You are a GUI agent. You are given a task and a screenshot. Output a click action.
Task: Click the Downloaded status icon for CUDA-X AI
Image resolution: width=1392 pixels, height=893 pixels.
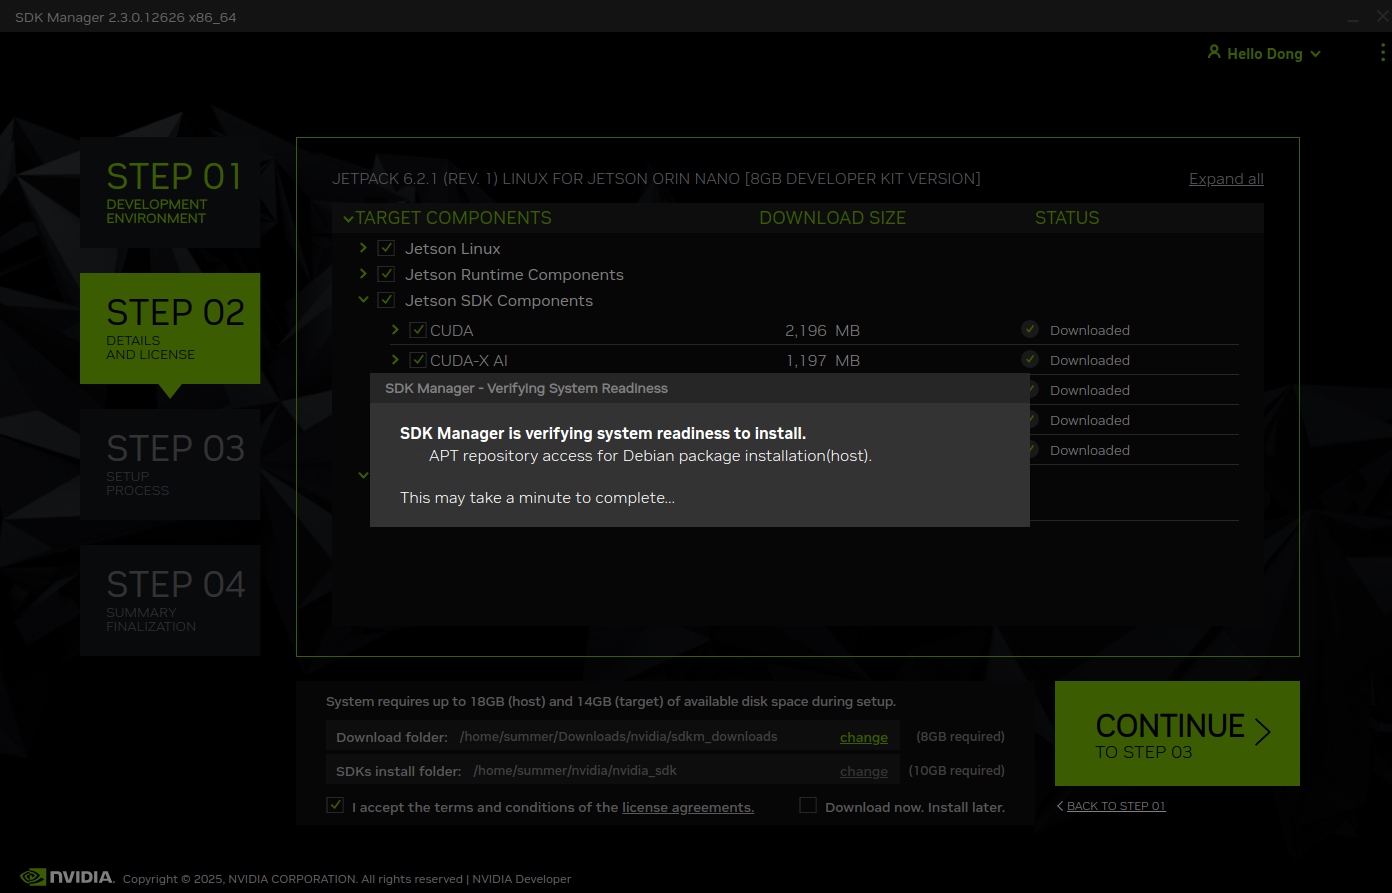pos(1030,359)
